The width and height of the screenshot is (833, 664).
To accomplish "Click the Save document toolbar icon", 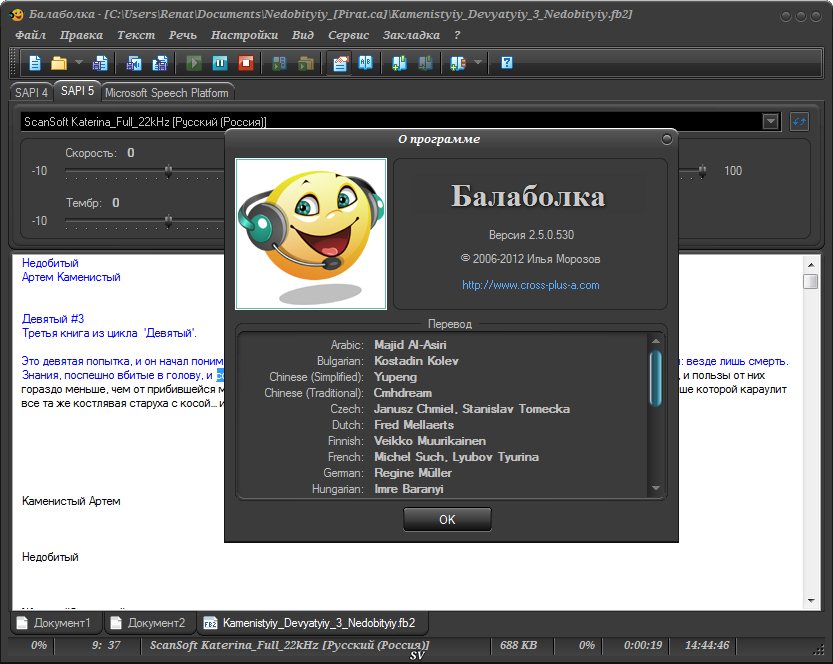I will [100, 63].
